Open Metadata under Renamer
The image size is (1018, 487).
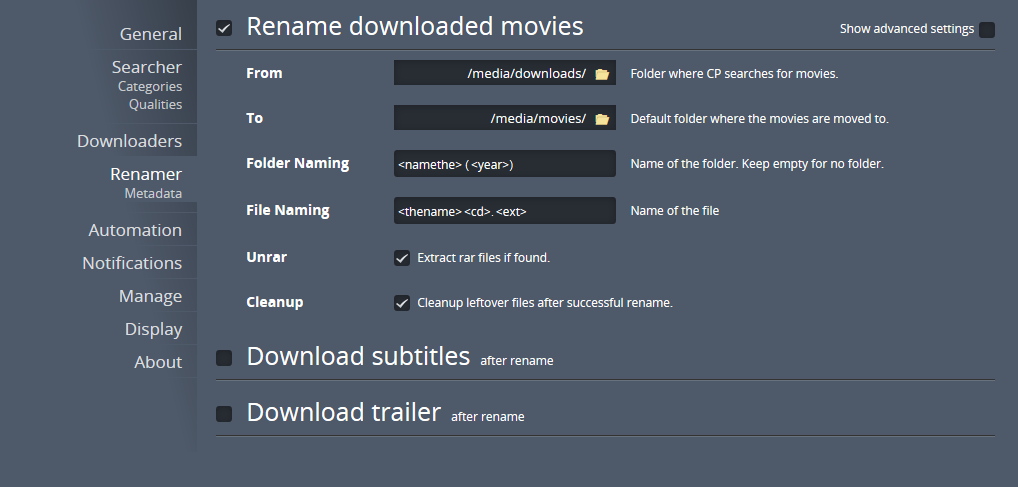click(x=153, y=193)
